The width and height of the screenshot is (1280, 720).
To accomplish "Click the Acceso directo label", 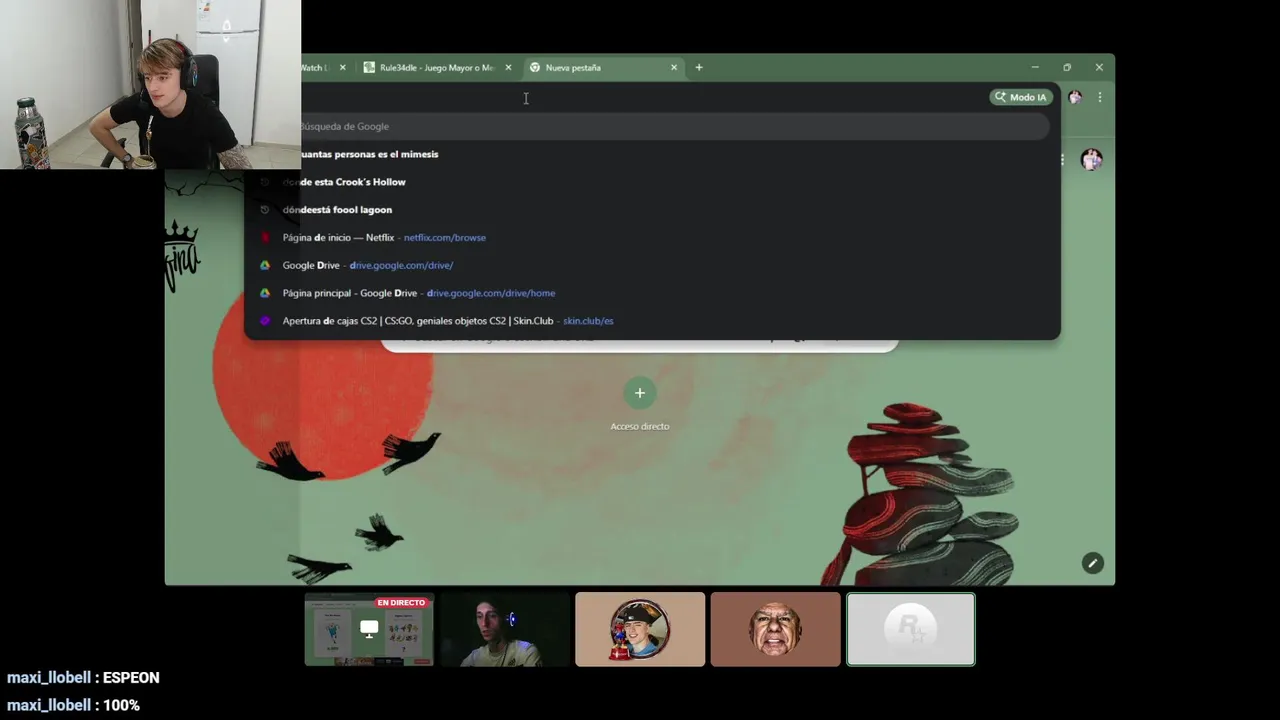I will click(640, 426).
